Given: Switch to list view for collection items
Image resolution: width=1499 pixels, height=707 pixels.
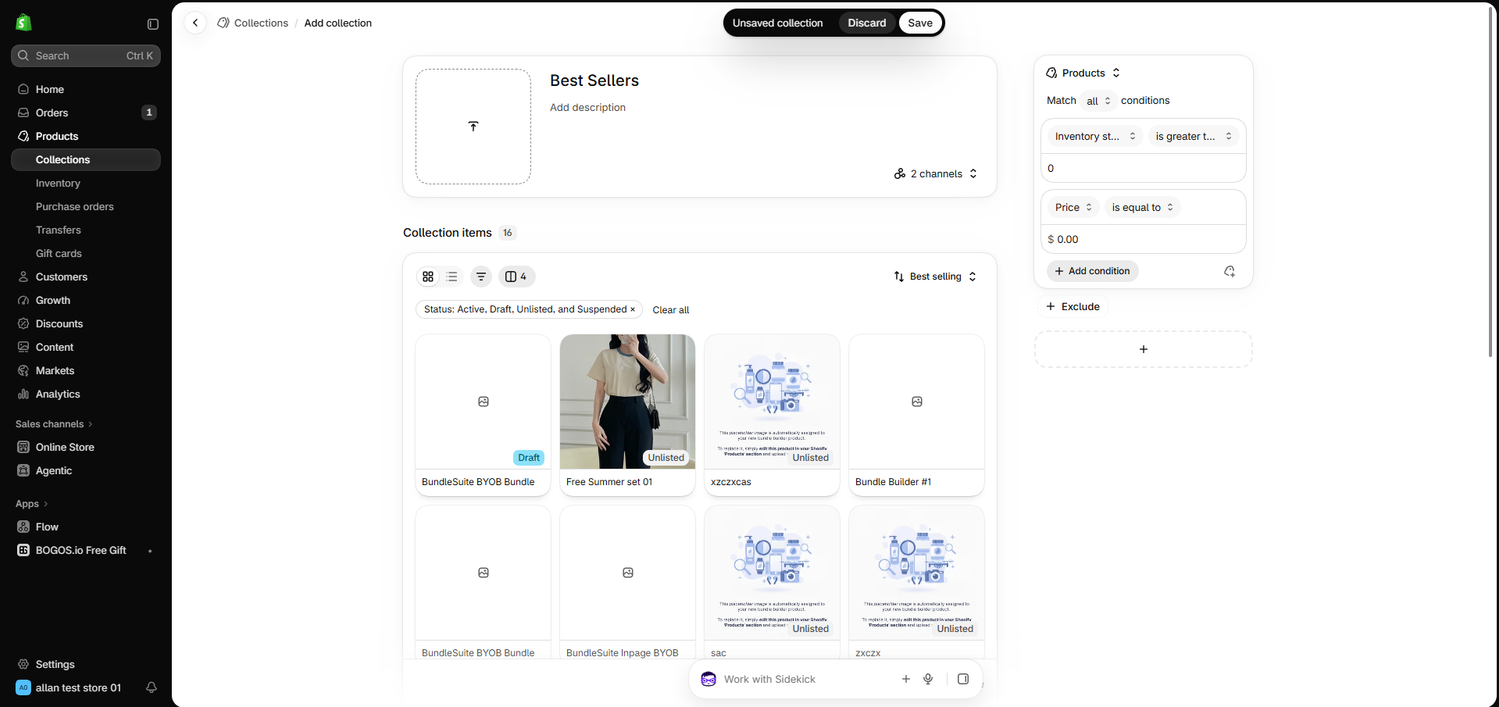Looking at the screenshot, I should point(452,277).
